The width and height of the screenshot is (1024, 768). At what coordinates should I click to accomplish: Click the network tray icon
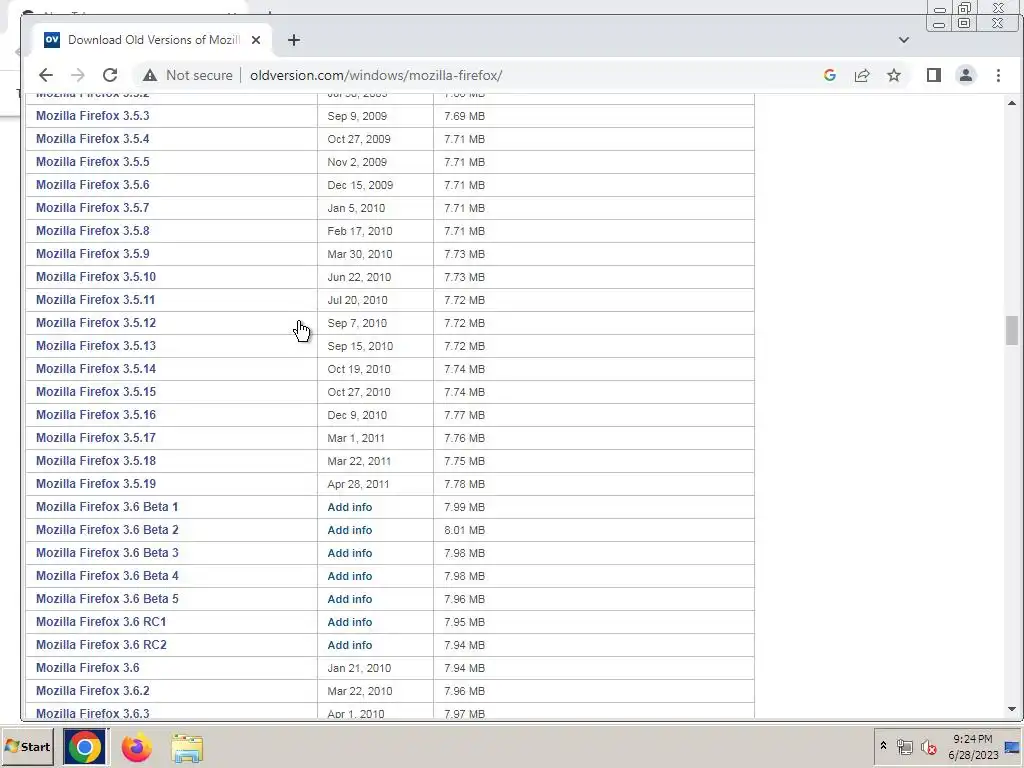click(904, 746)
